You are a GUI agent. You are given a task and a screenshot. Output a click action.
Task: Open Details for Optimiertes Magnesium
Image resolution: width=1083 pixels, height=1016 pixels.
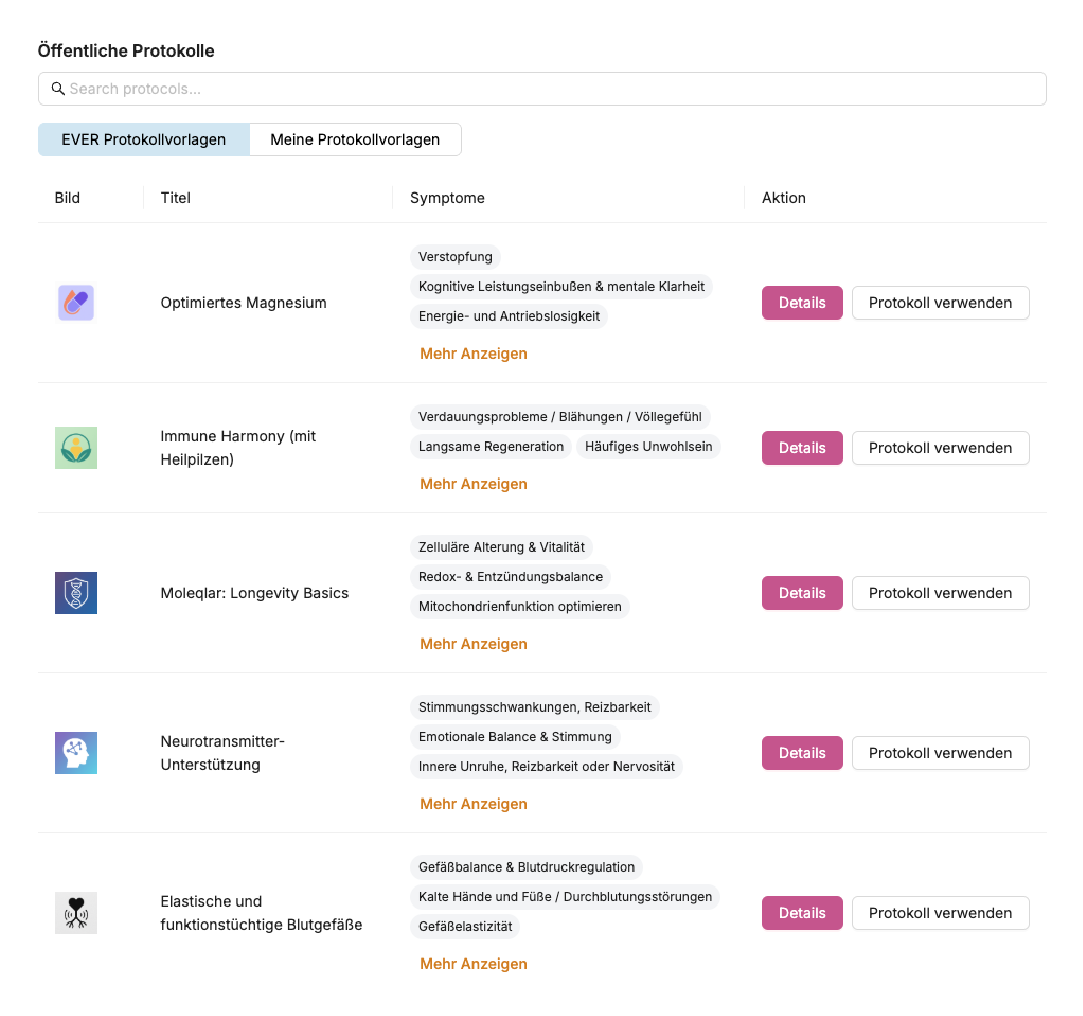click(x=802, y=303)
